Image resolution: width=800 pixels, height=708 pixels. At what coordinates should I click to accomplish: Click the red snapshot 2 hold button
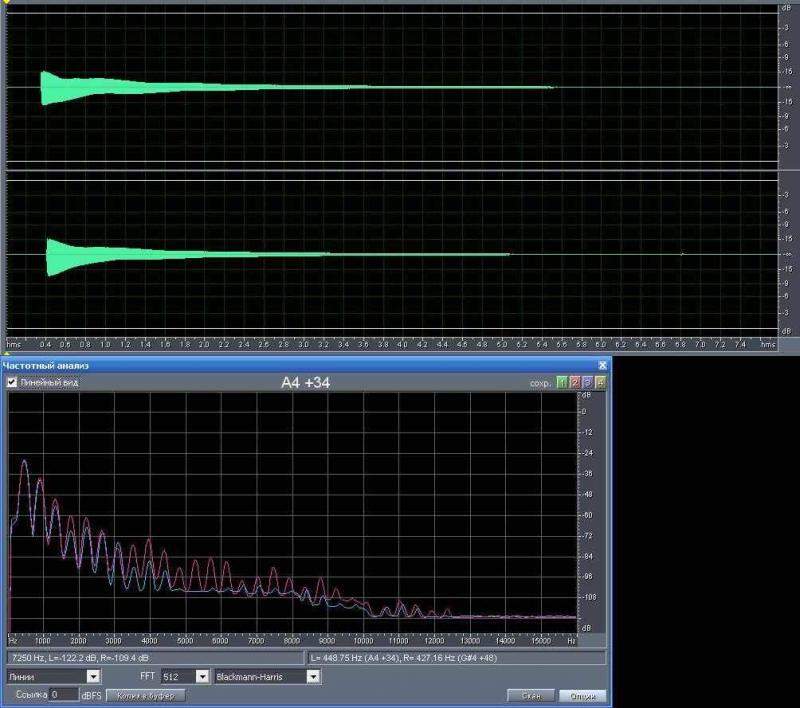575,383
